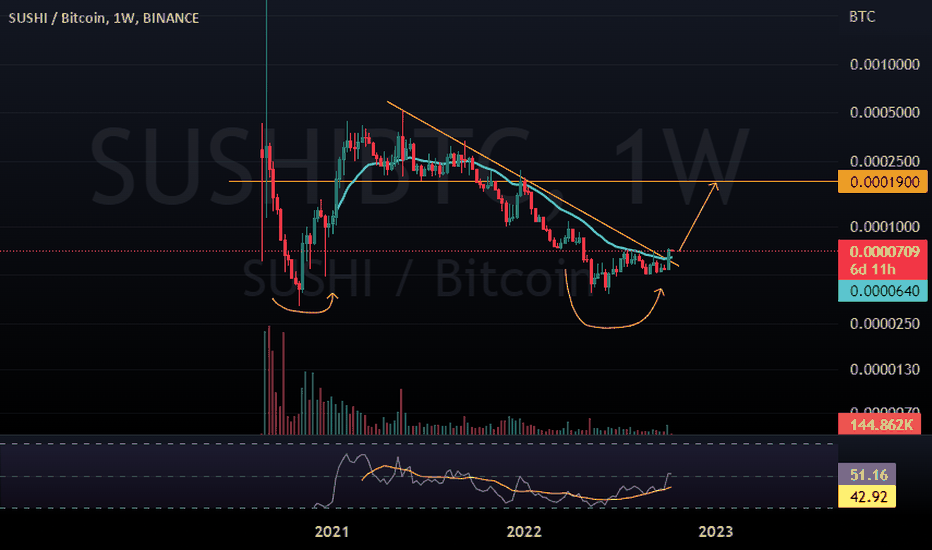Click the teal moving average value 0.0000640
This screenshot has height=550, width=932.
tap(883, 291)
